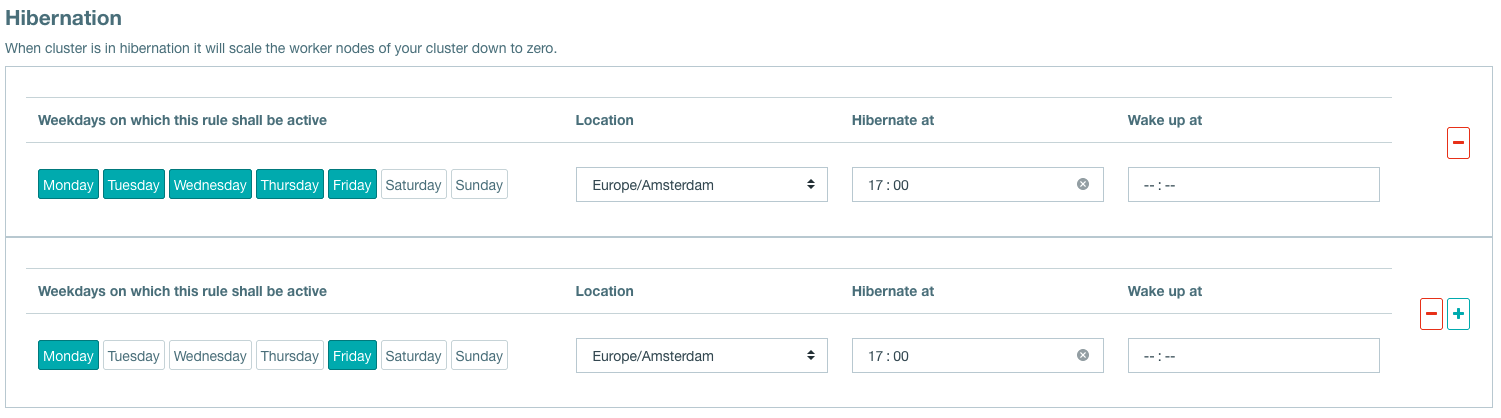Enable Tuesday in the second rule
Image resolution: width=1501 pixels, height=418 pixels.
[134, 356]
